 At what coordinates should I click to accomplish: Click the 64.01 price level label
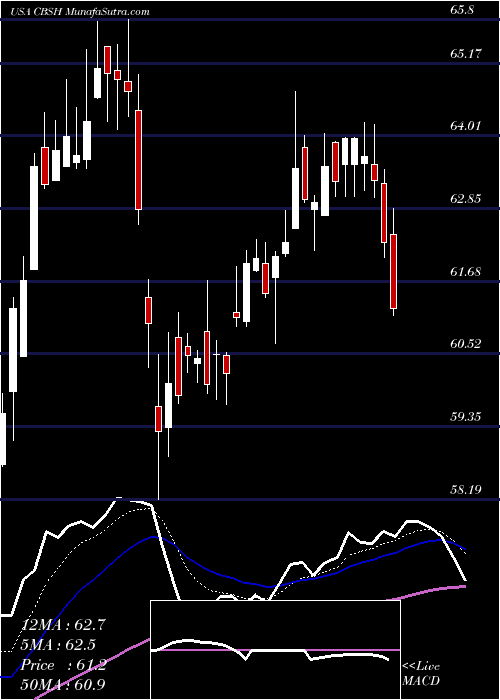click(466, 126)
